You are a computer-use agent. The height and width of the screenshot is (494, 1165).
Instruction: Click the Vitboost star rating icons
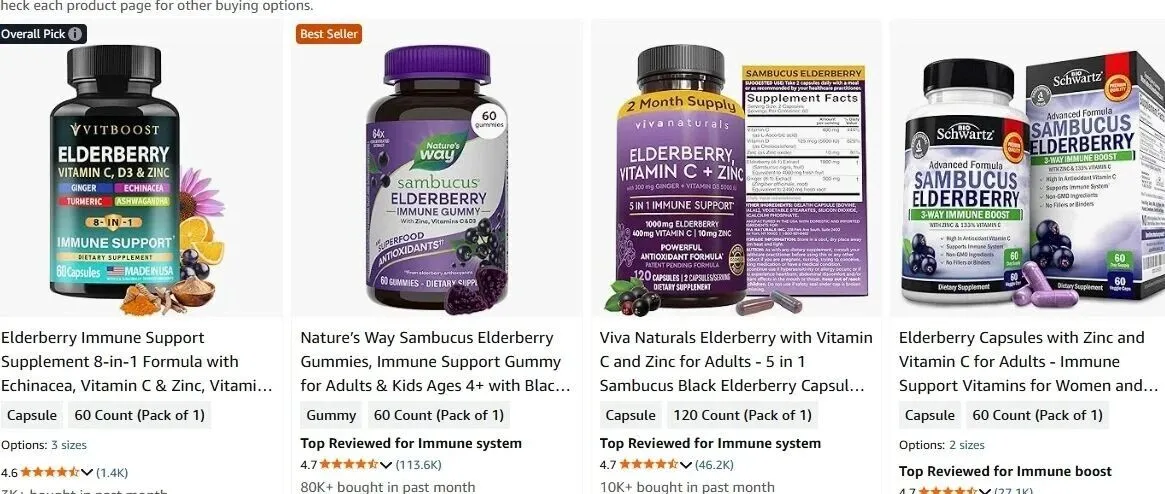(x=50, y=472)
